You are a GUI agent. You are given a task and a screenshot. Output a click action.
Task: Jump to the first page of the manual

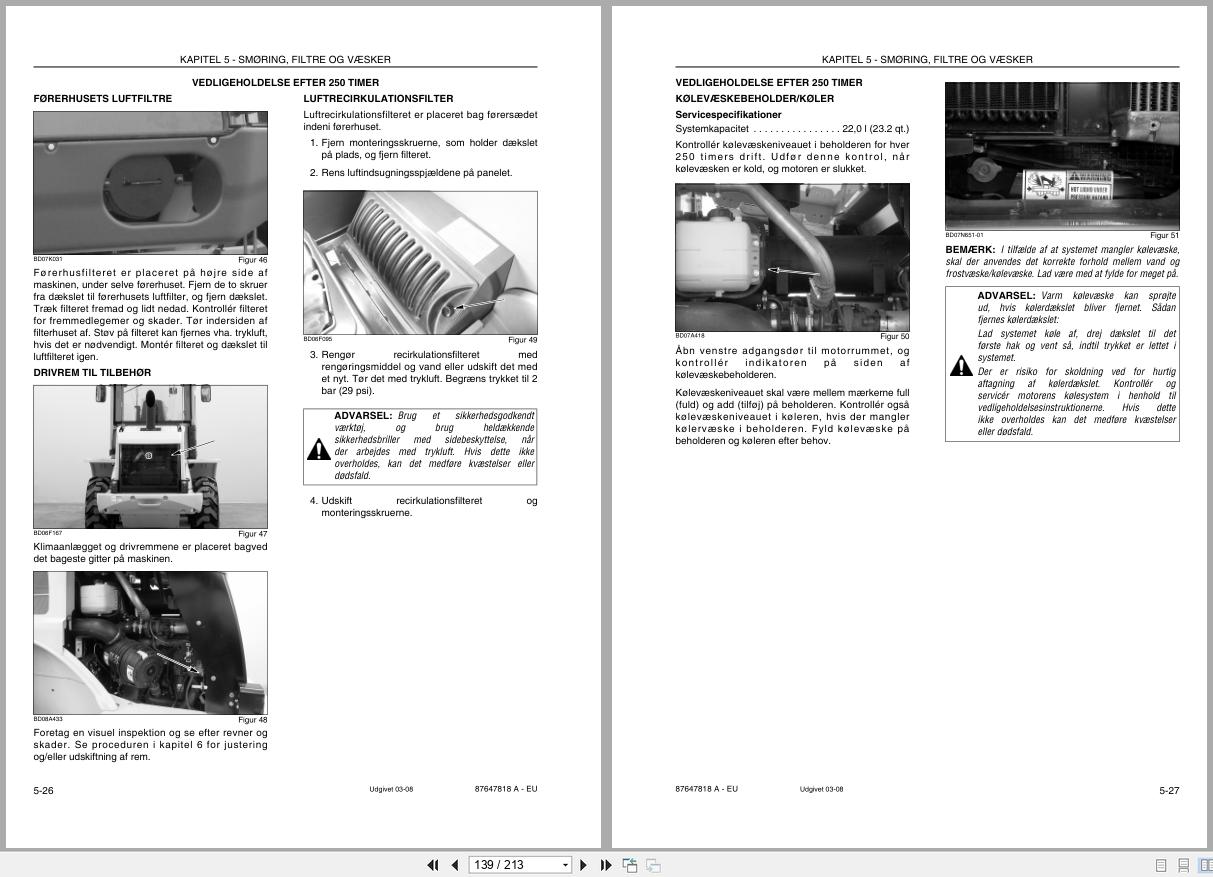(x=433, y=864)
